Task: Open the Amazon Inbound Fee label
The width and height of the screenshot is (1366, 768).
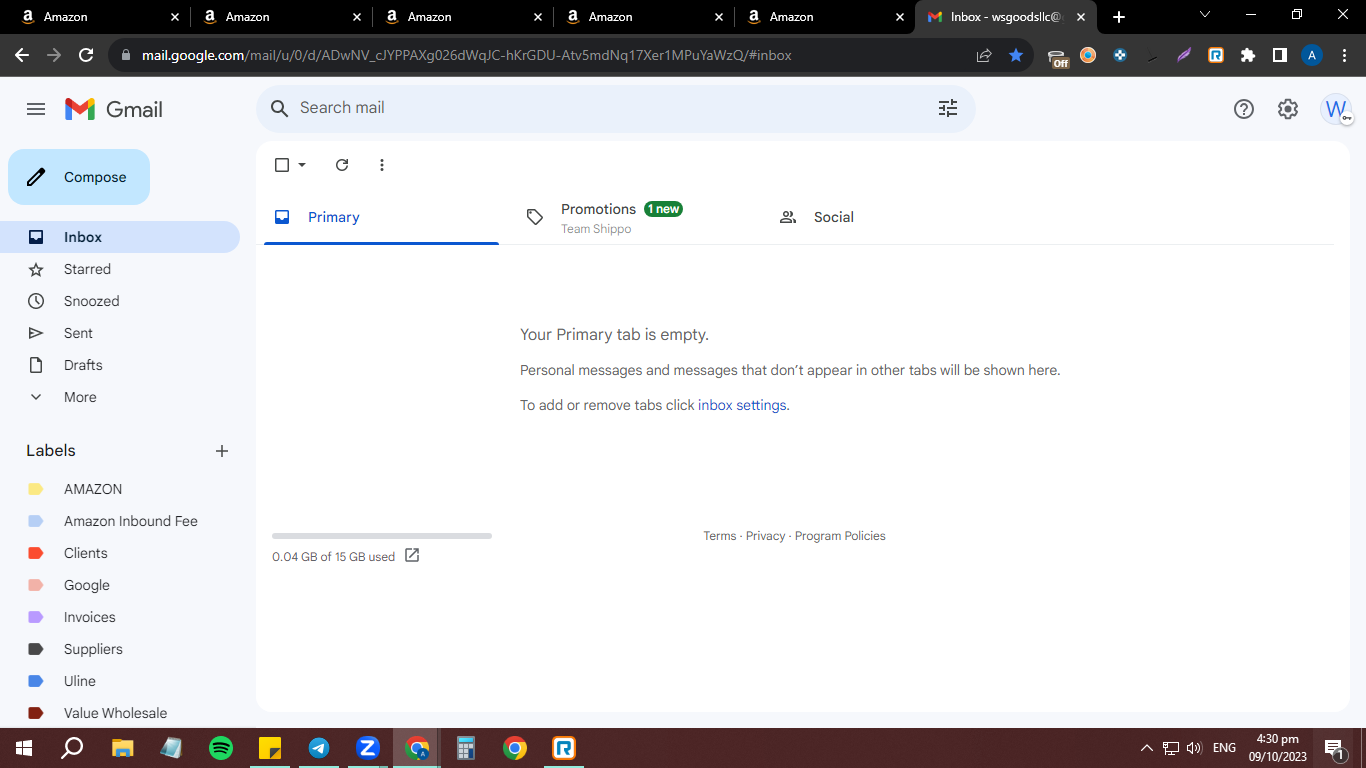Action: [x=120, y=521]
